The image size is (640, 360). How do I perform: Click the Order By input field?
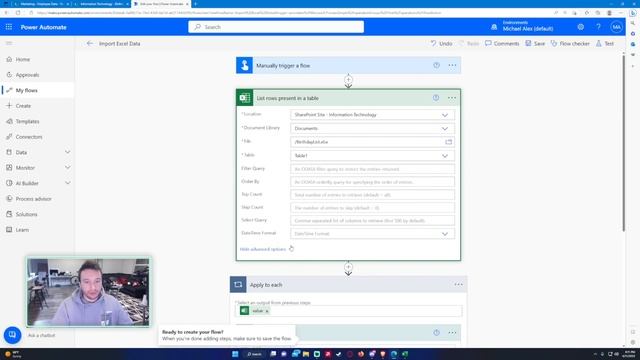point(372,182)
